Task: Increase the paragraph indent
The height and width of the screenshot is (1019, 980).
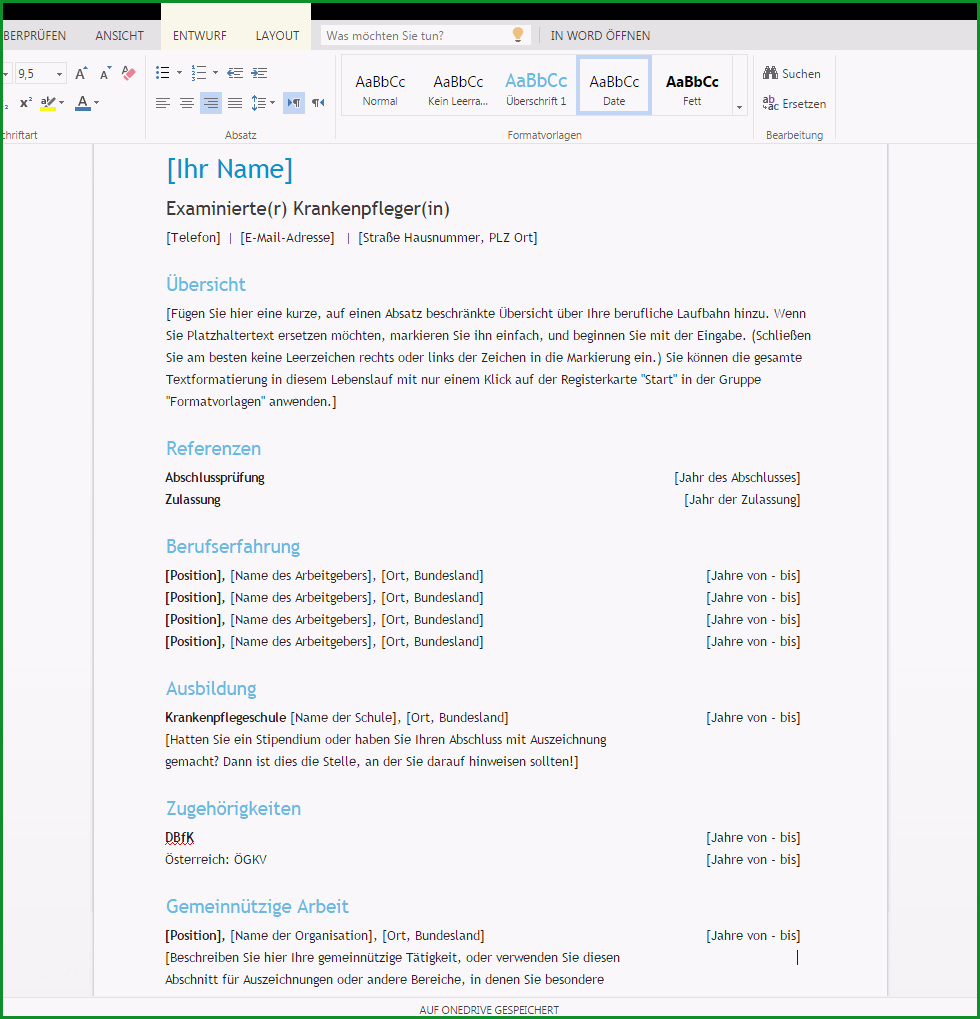Action: click(x=259, y=73)
